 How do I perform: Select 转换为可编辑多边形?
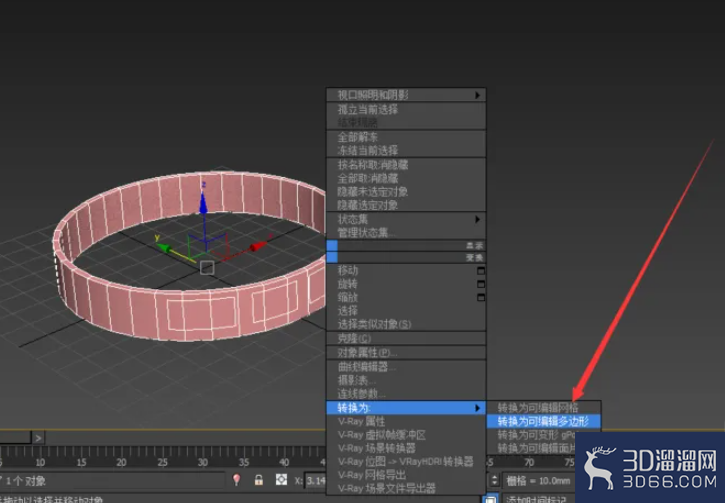(543, 421)
